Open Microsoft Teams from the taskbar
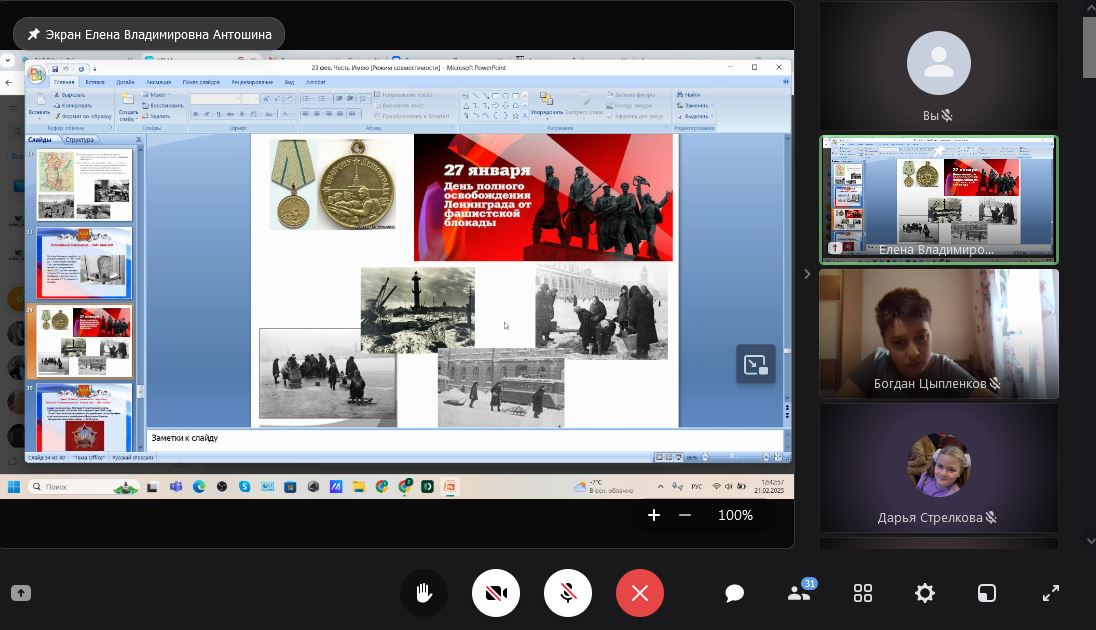This screenshot has width=1096, height=630. click(175, 487)
